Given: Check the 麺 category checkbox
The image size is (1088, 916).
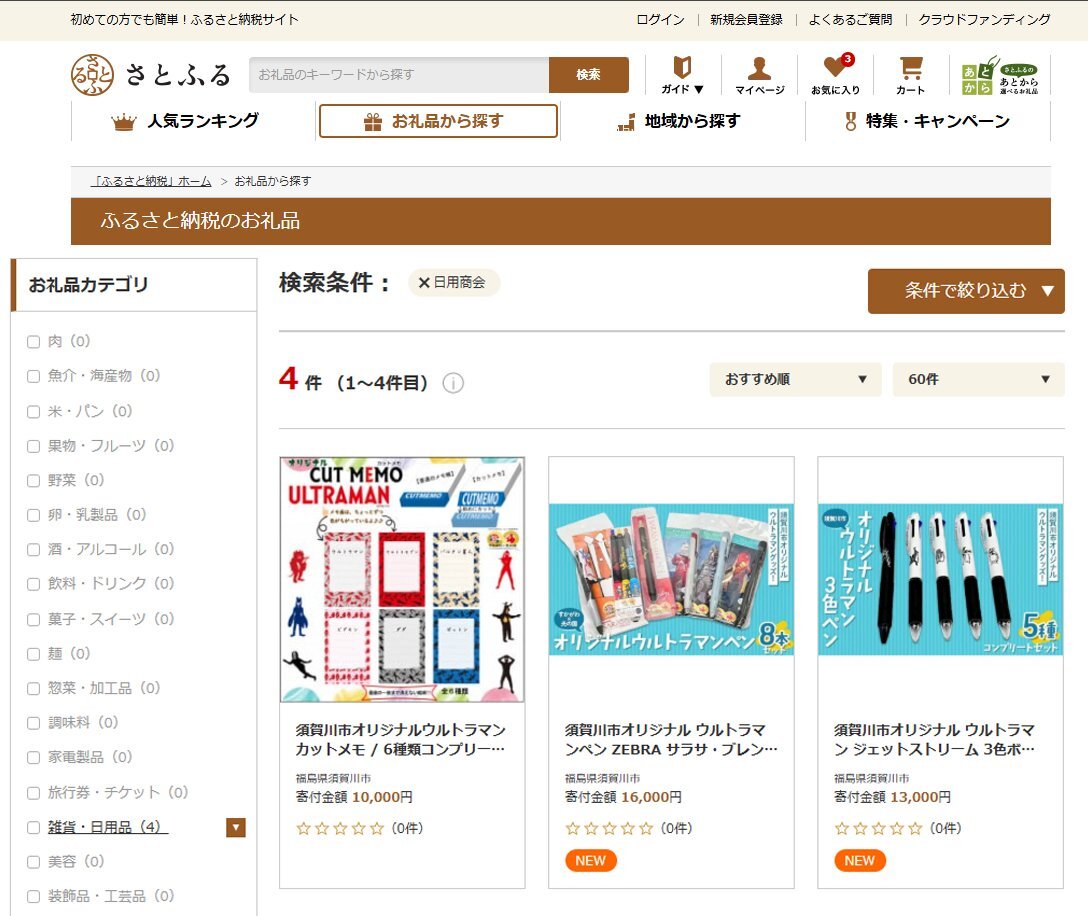Looking at the screenshot, I should tap(33, 654).
